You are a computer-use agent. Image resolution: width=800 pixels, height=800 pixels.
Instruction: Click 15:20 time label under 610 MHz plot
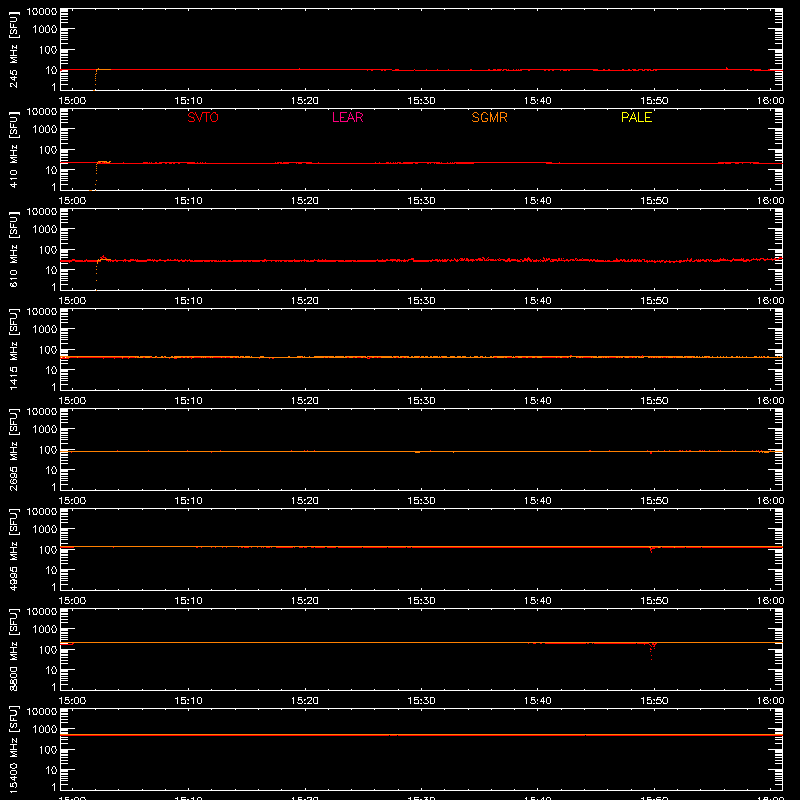tap(305, 301)
